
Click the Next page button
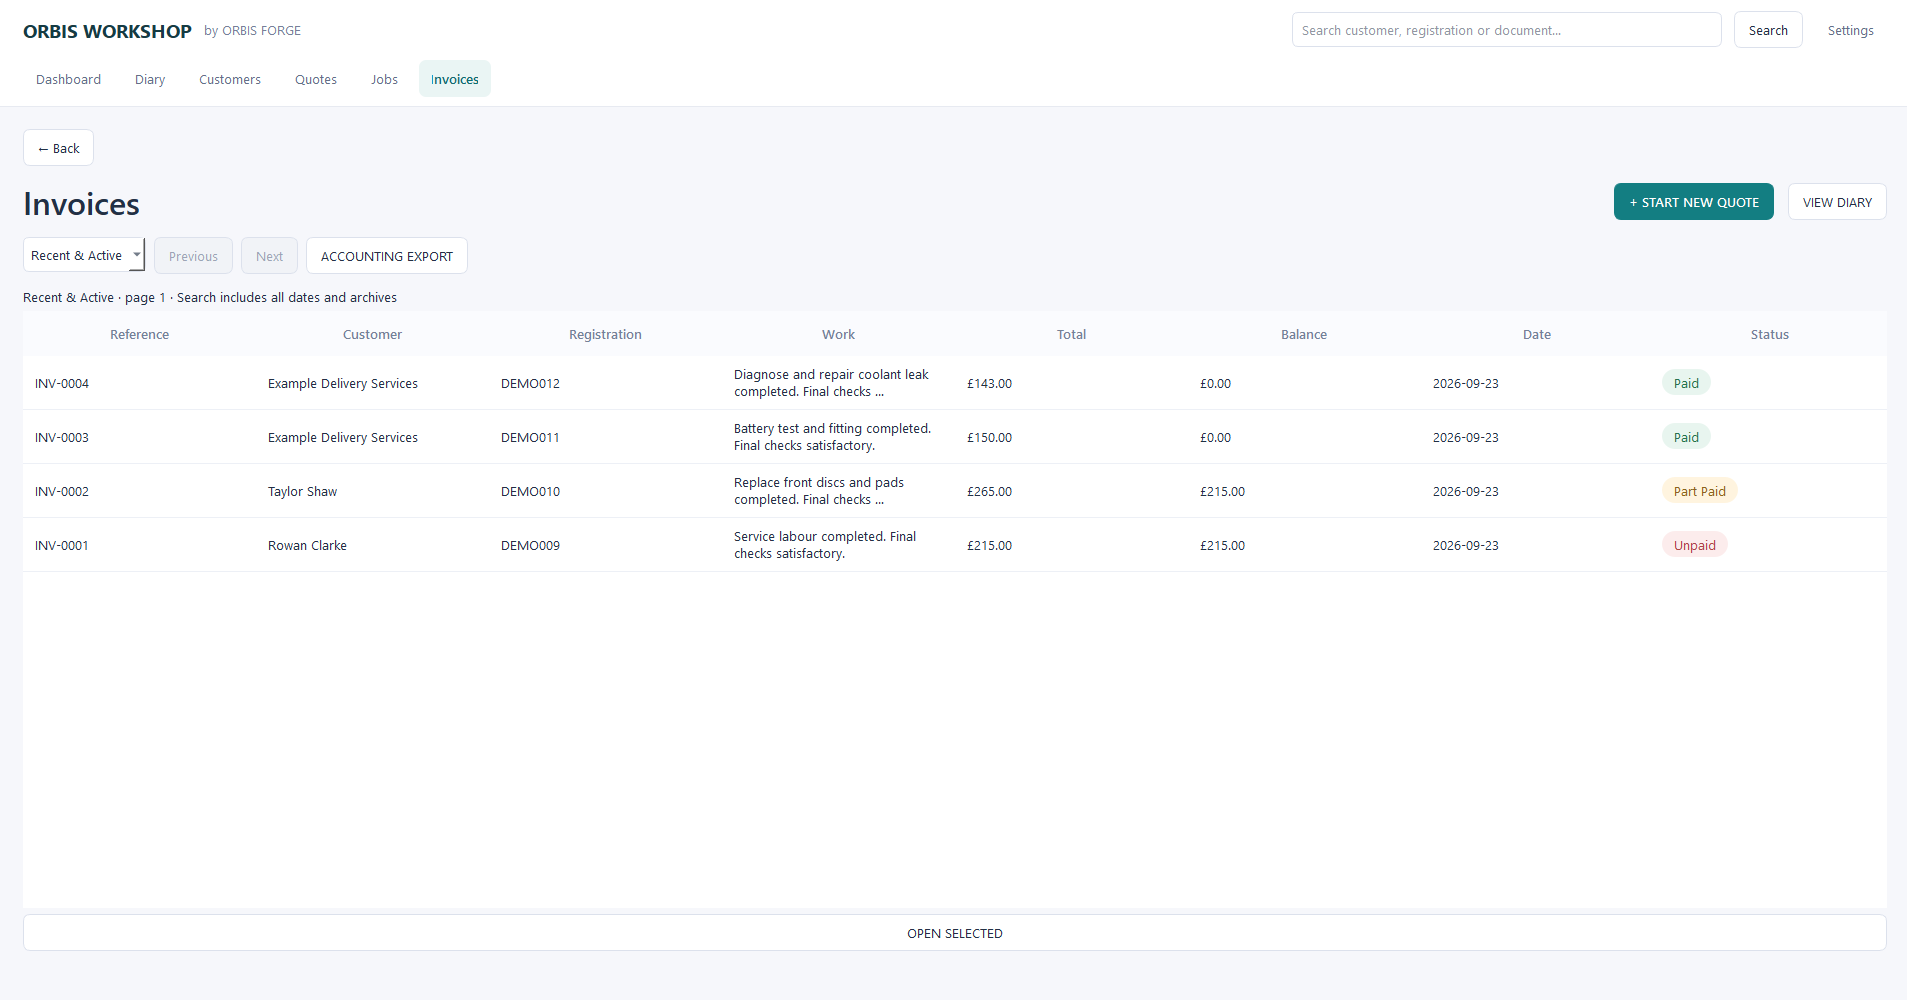click(x=269, y=256)
